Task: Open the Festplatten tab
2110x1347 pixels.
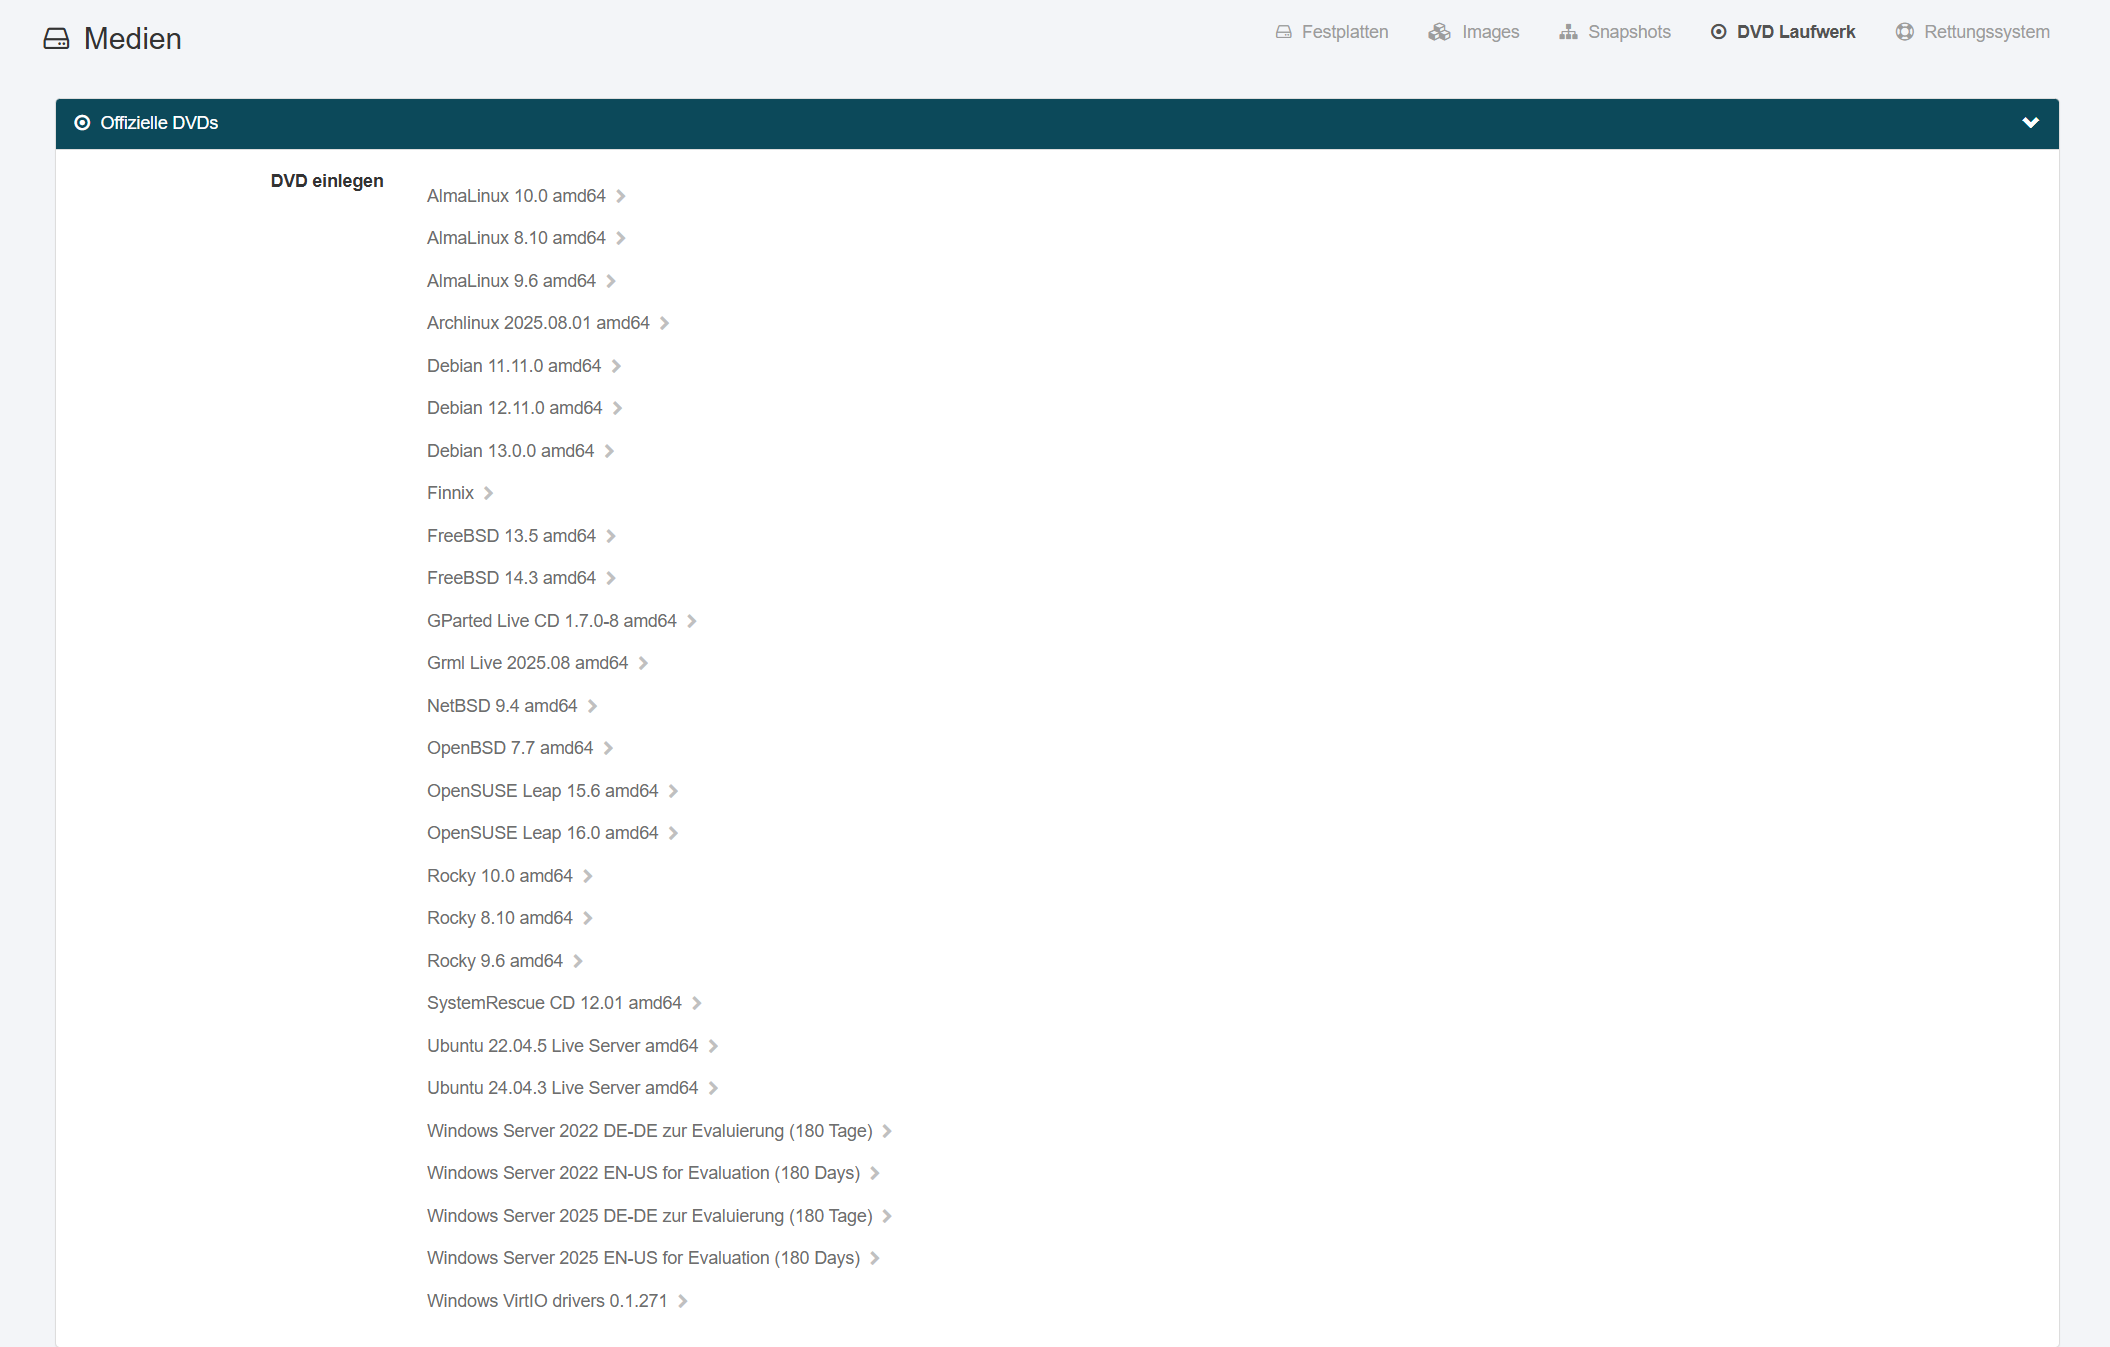Action: (1332, 32)
